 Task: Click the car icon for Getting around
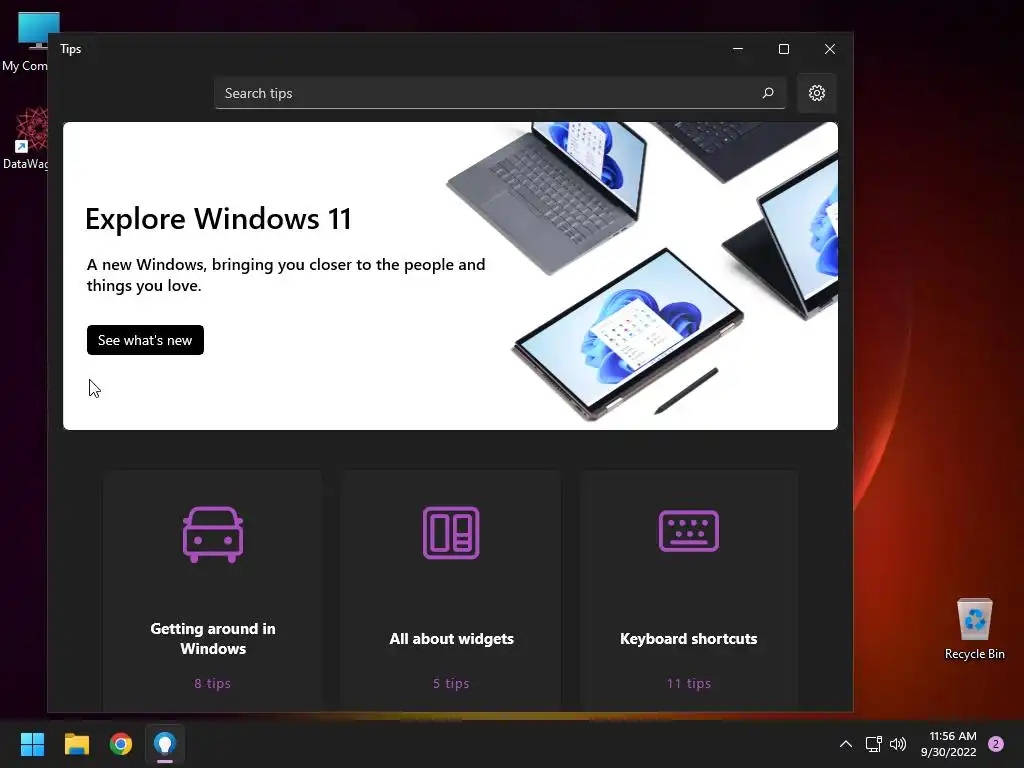pyautogui.click(x=213, y=534)
